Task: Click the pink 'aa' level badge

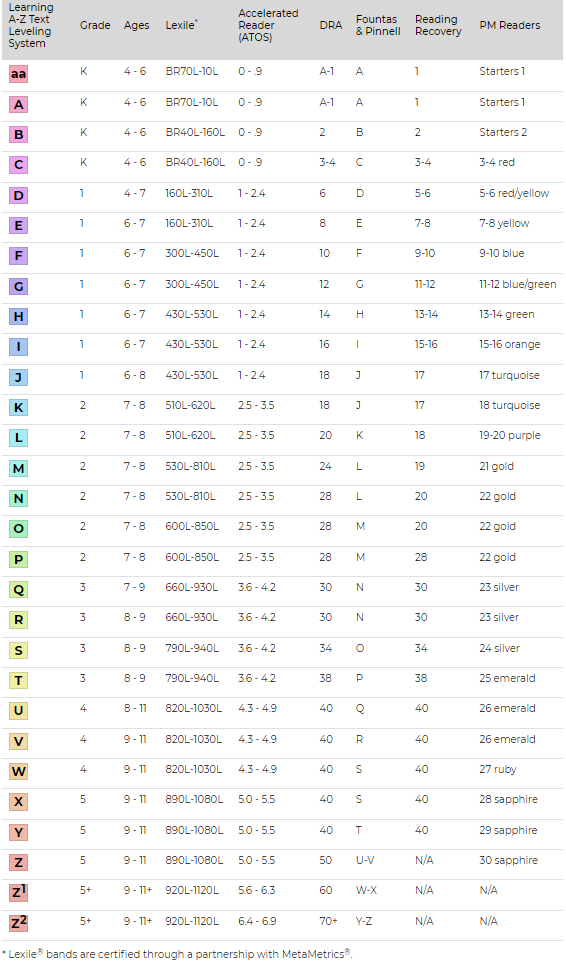Action: 18,75
